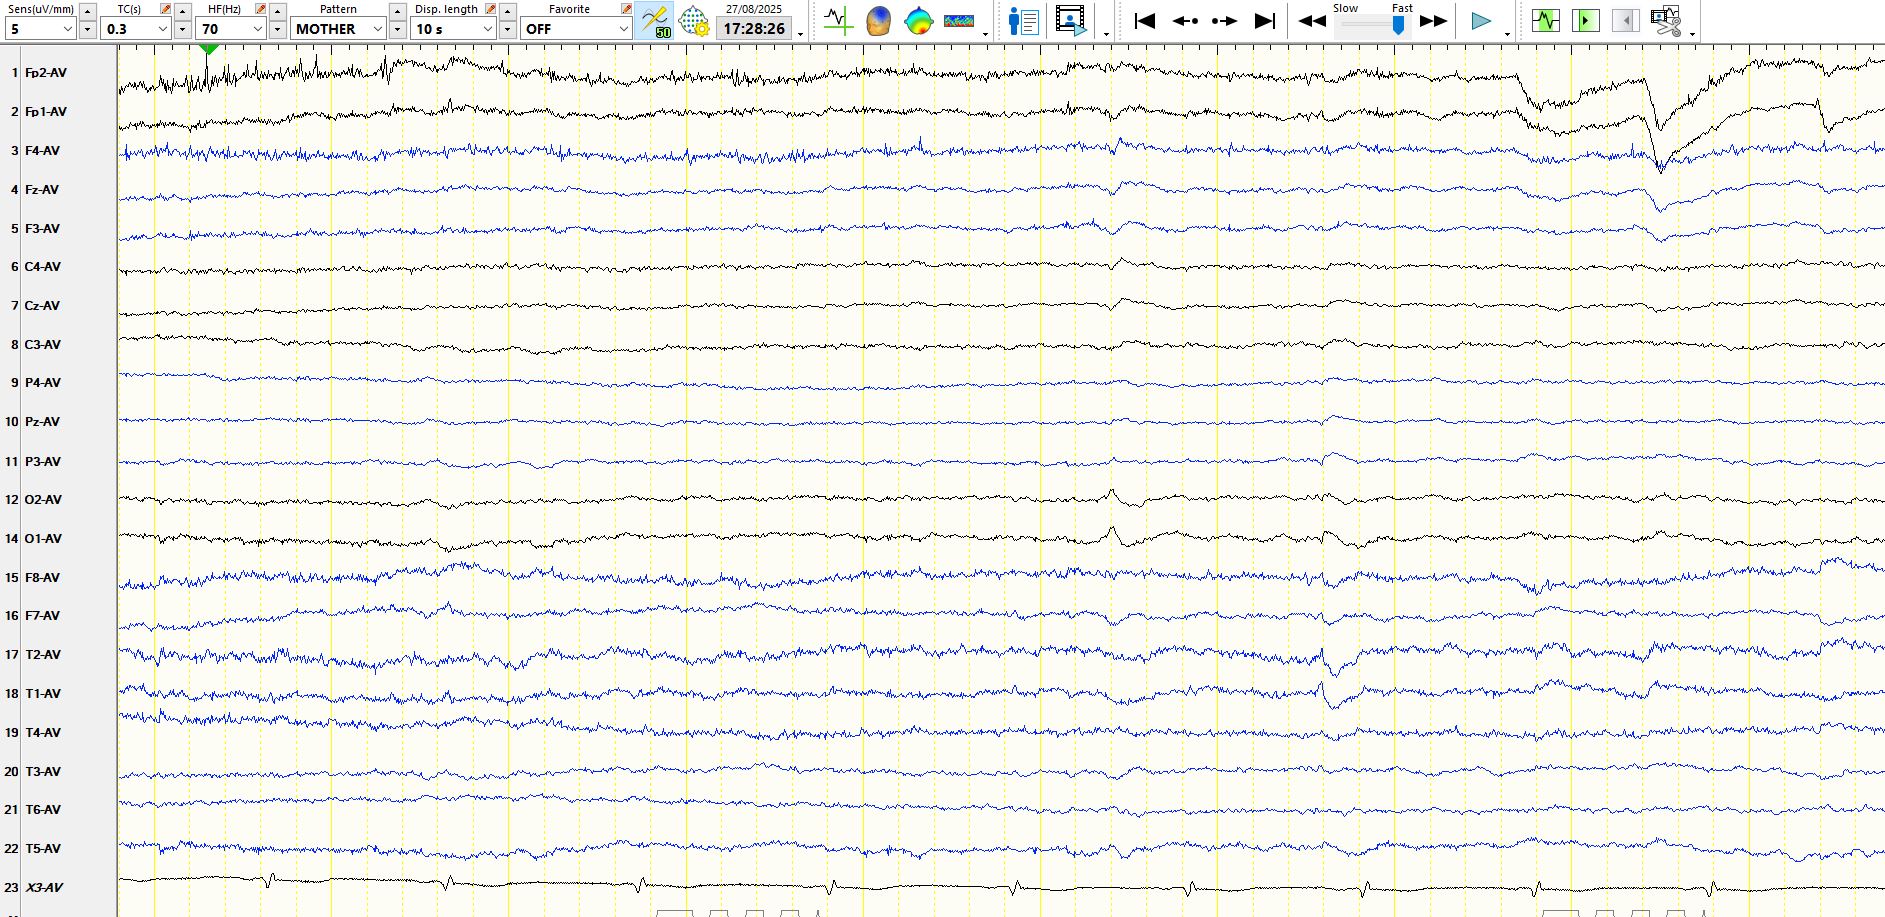The image size is (1885, 917).
Task: Toggle the 50 Hz AC filter
Action: (x=655, y=21)
